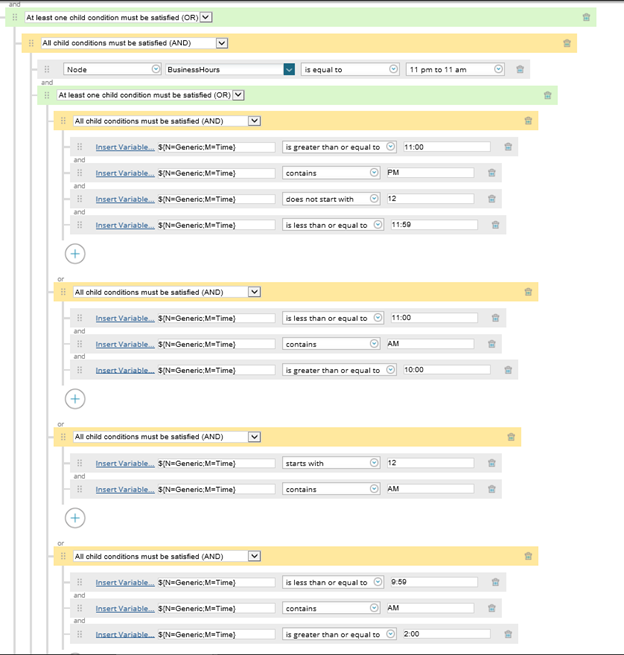Delete the 'starts with 12' condition row

click(492, 463)
